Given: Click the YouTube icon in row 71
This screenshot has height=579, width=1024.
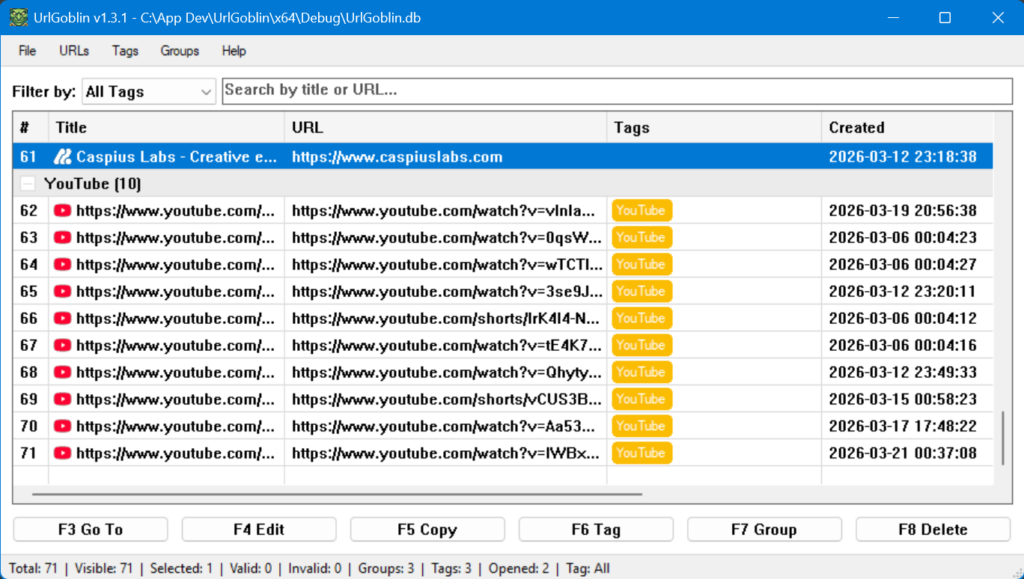Looking at the screenshot, I should coord(63,453).
